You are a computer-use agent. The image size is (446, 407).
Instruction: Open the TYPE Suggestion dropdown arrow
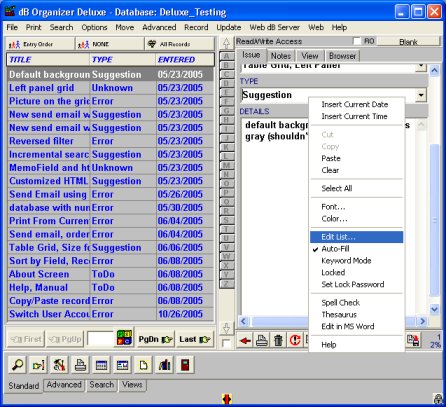(x=421, y=95)
